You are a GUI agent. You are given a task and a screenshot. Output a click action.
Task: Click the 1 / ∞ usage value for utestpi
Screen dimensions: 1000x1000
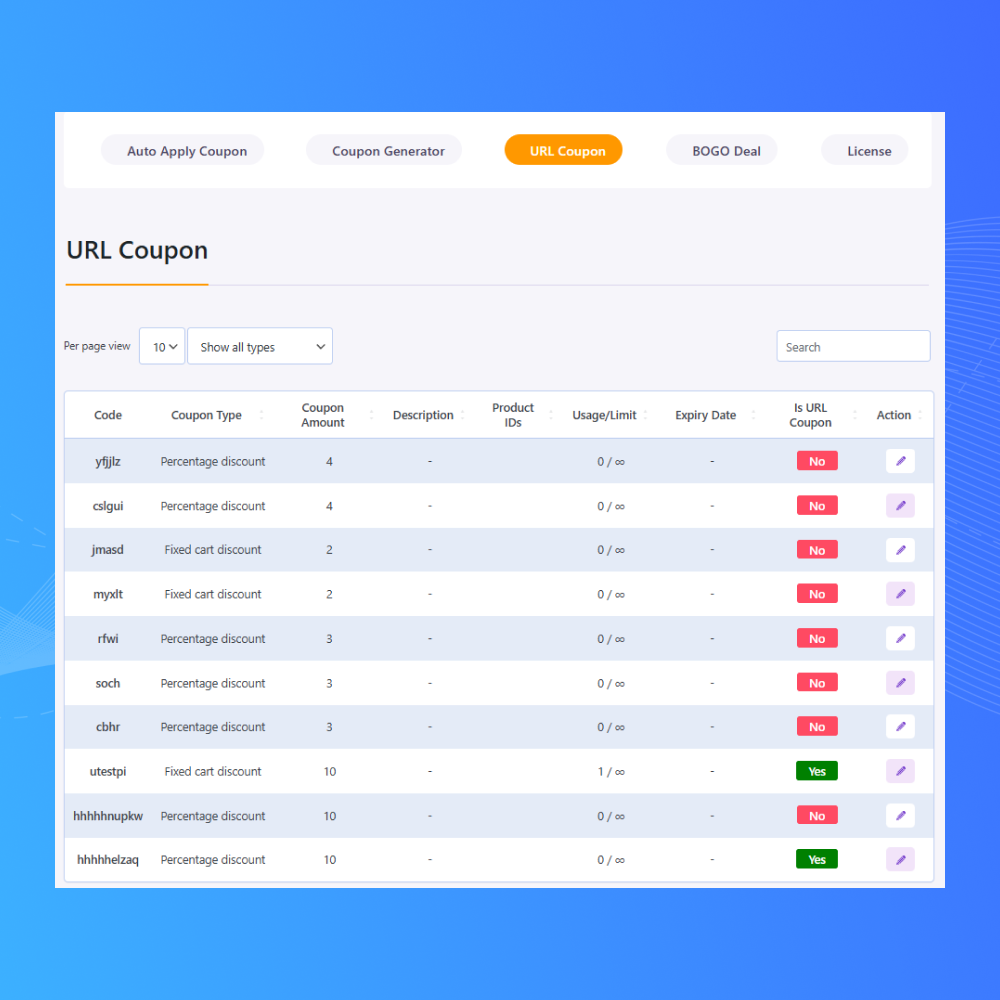[611, 772]
